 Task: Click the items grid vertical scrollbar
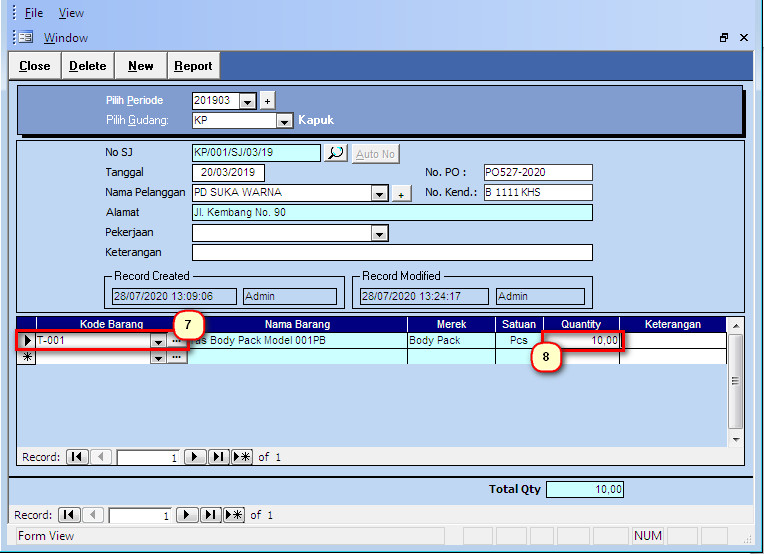coord(736,381)
